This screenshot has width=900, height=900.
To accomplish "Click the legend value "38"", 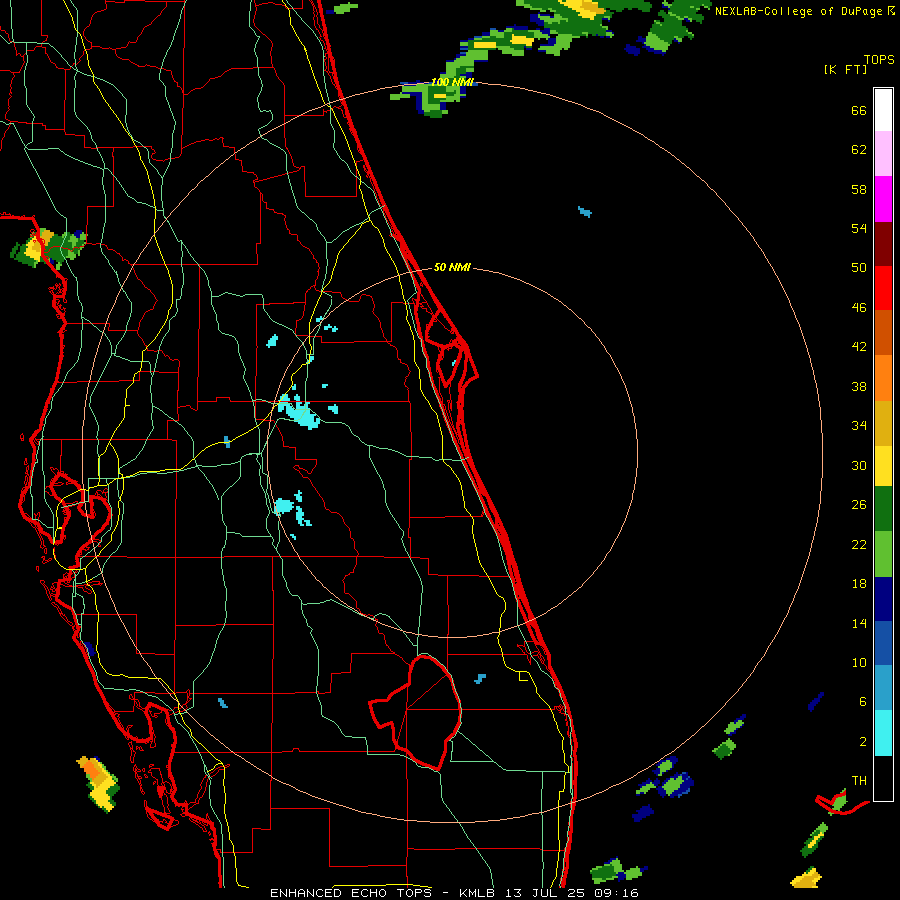I will [x=859, y=386].
